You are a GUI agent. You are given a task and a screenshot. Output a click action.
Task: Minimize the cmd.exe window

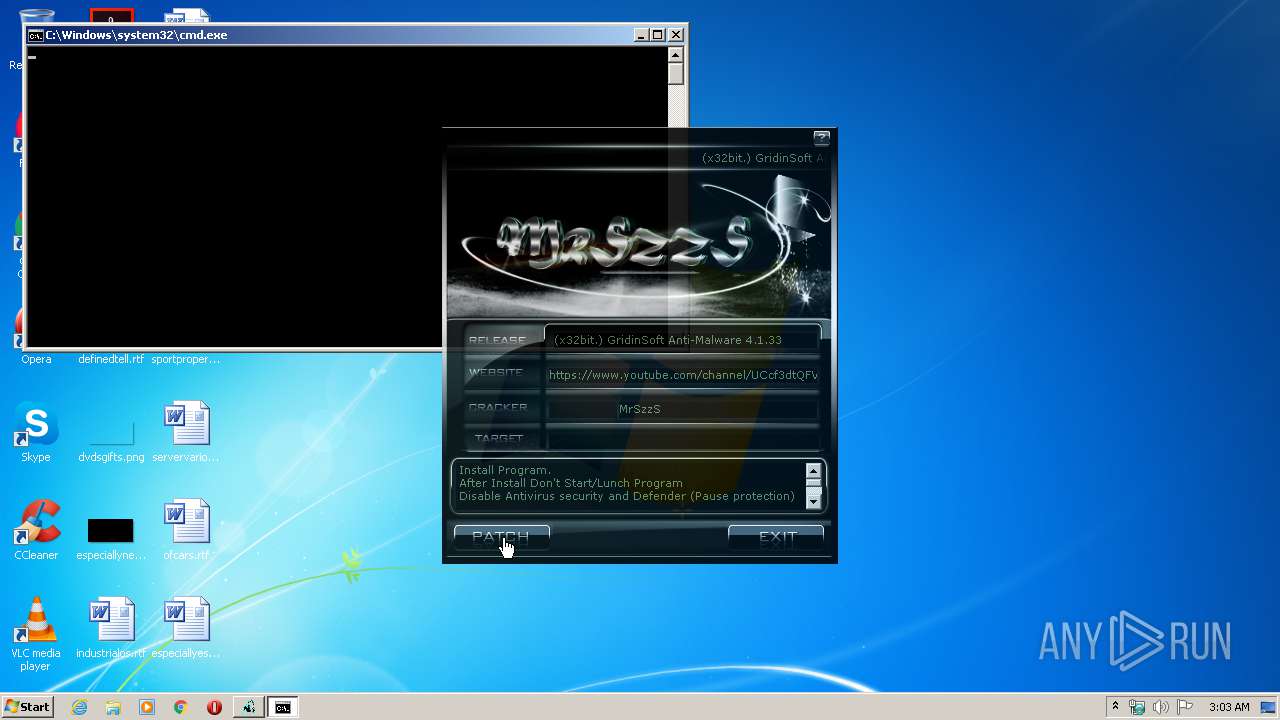point(641,35)
